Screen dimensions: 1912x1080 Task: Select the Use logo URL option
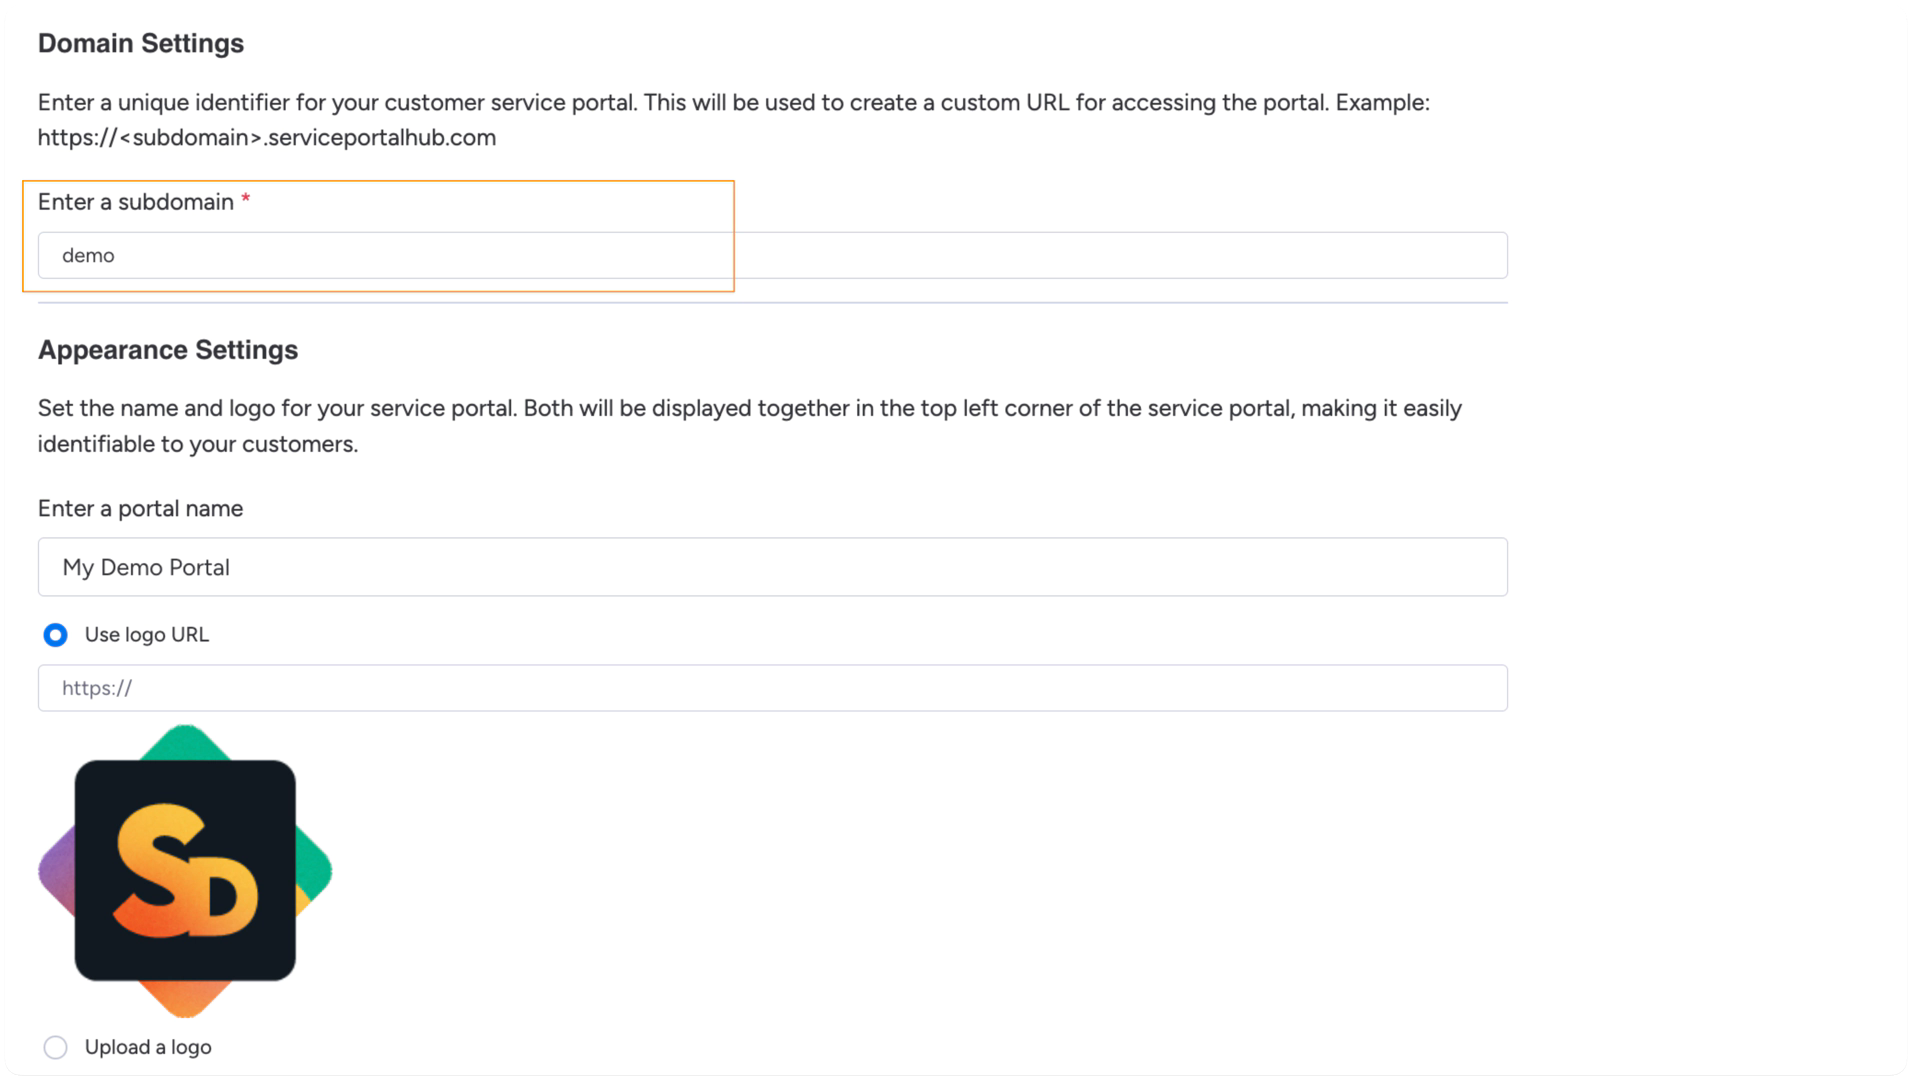coord(55,634)
